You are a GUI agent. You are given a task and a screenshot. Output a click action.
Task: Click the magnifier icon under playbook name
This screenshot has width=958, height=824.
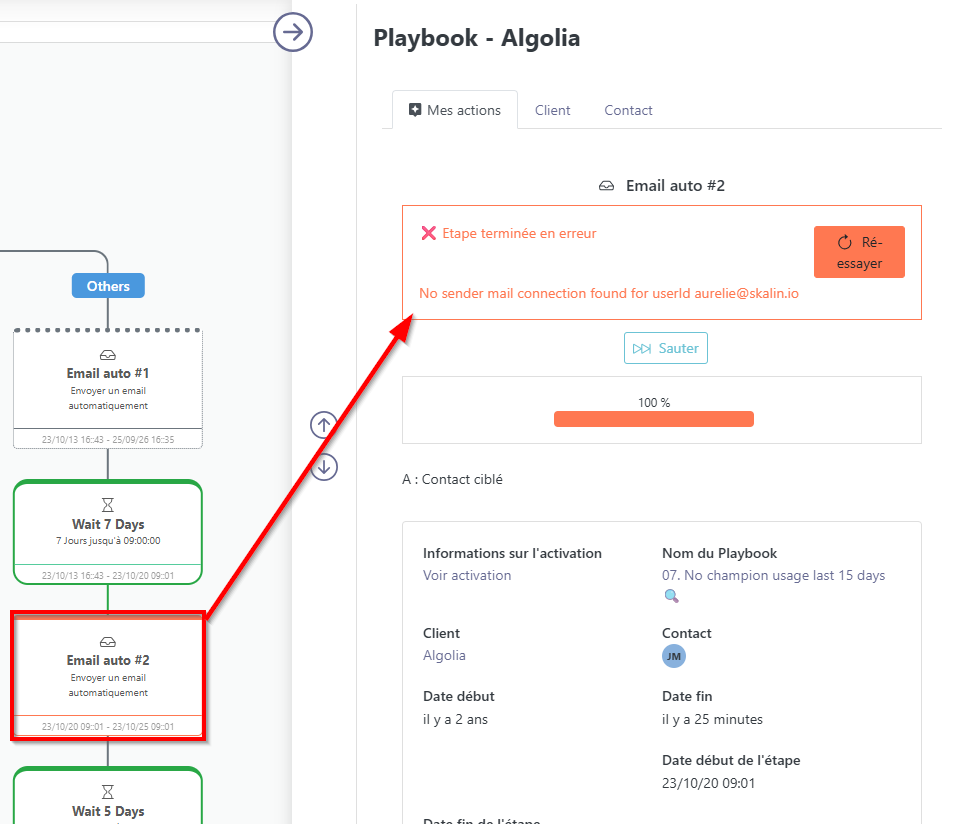(x=671, y=596)
